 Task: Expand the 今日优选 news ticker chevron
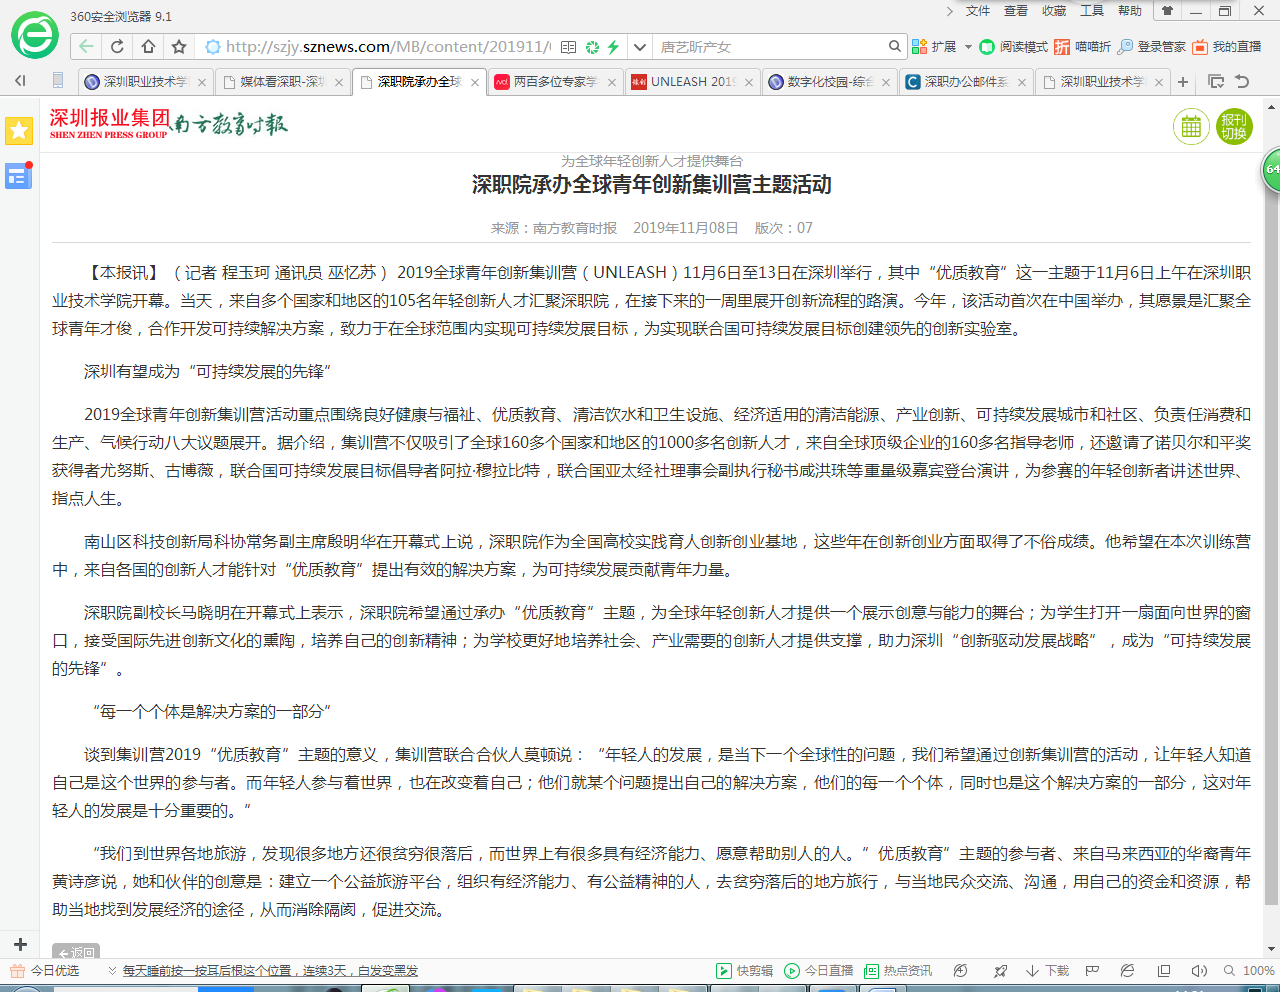point(112,970)
